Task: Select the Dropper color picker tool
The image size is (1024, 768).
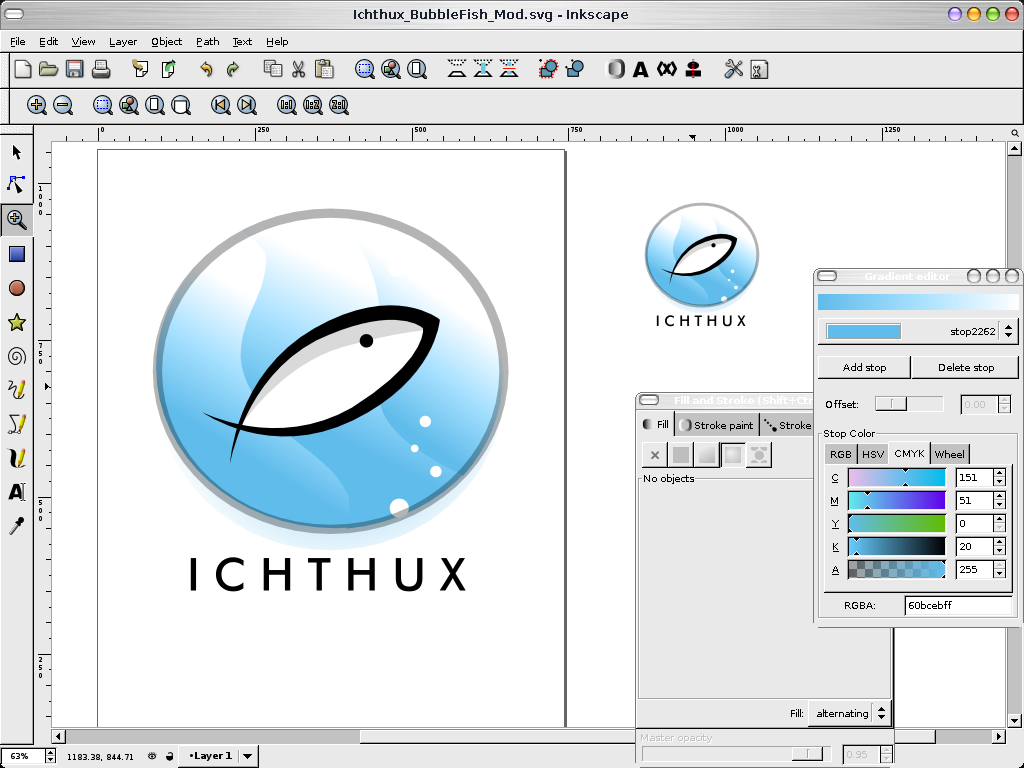Action: 17,526
